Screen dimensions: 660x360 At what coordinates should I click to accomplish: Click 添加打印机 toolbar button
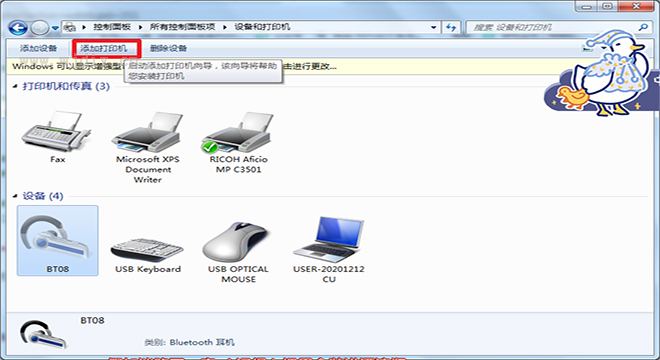[104, 48]
